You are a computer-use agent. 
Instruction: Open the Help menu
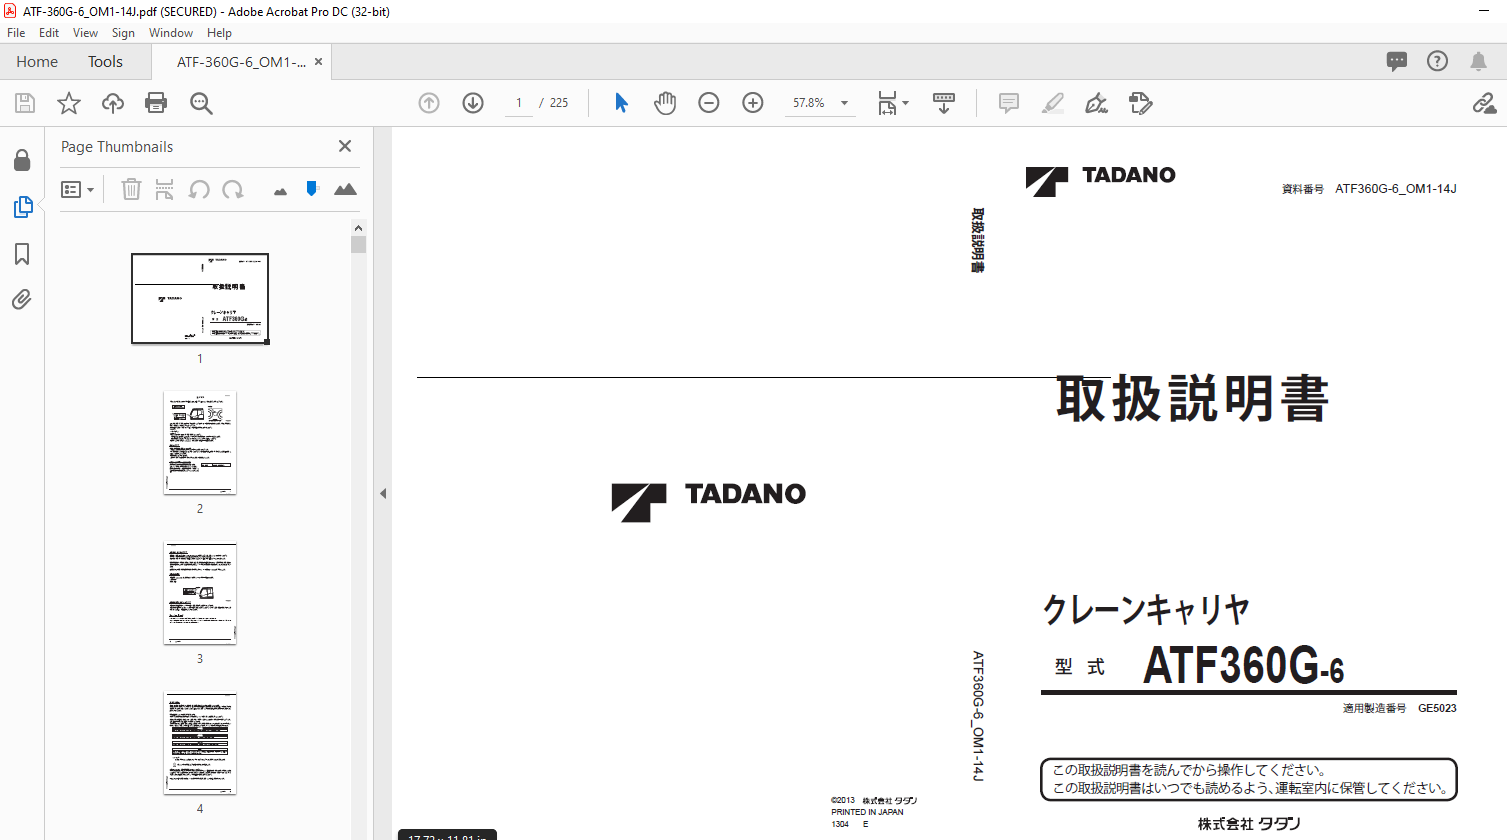coord(219,33)
